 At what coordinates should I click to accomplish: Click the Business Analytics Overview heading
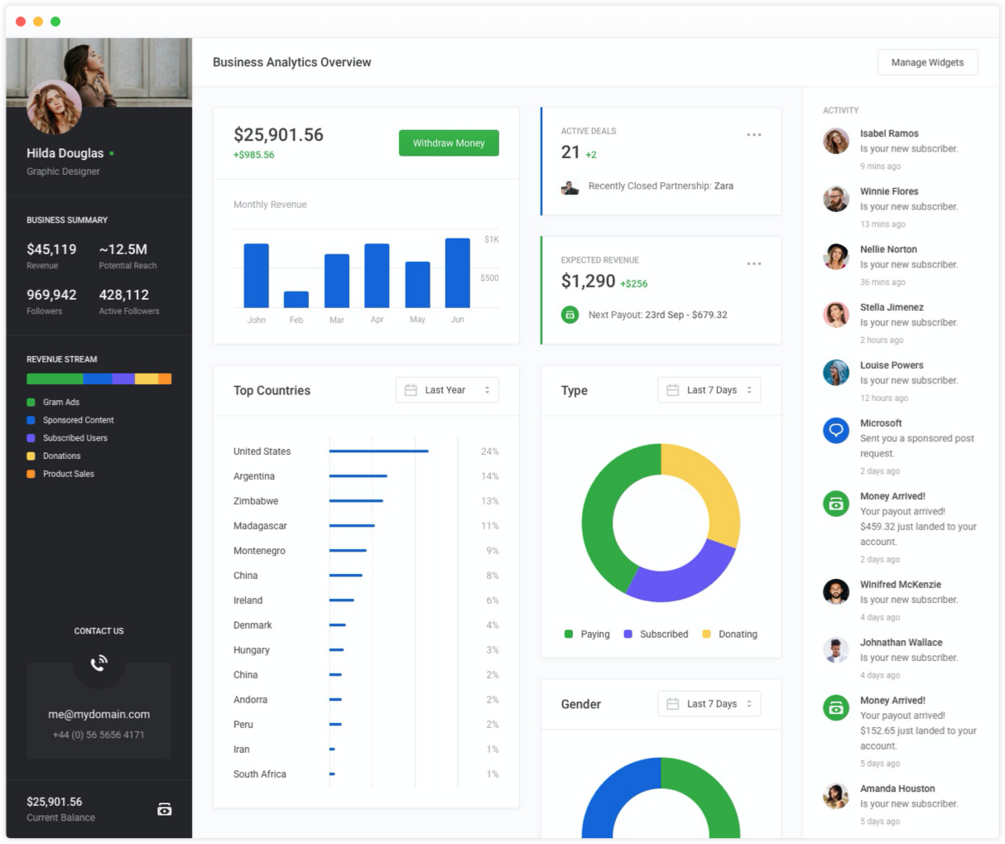pyautogui.click(x=292, y=62)
